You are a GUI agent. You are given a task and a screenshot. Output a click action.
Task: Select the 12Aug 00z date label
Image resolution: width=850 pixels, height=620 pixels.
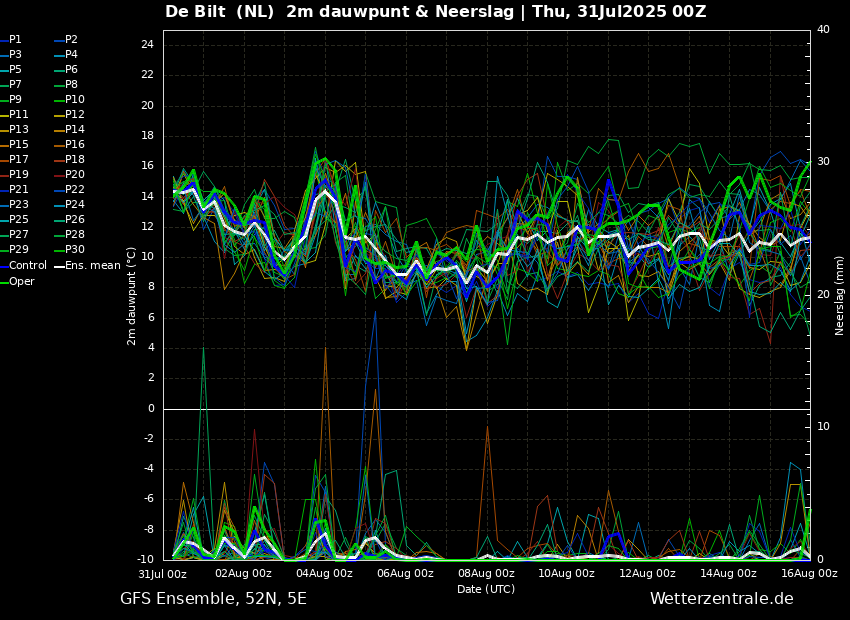(647, 573)
